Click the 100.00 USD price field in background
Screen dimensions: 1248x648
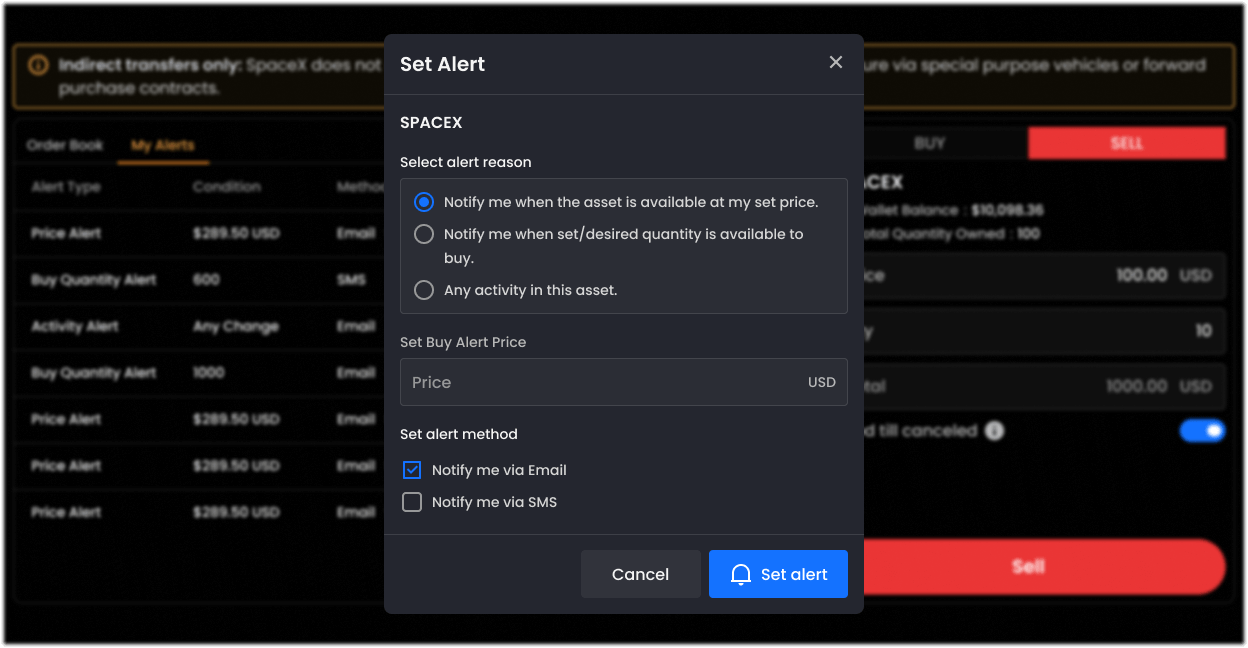click(x=1045, y=275)
